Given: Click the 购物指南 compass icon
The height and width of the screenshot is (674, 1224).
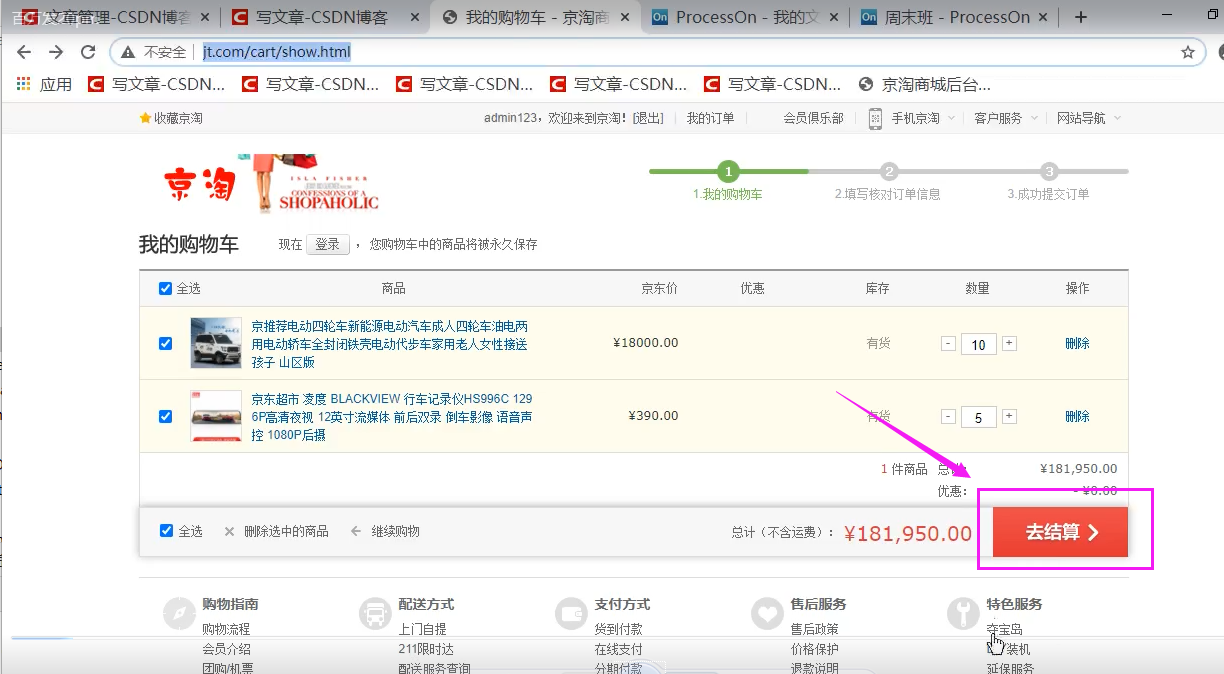Looking at the screenshot, I should tap(179, 612).
